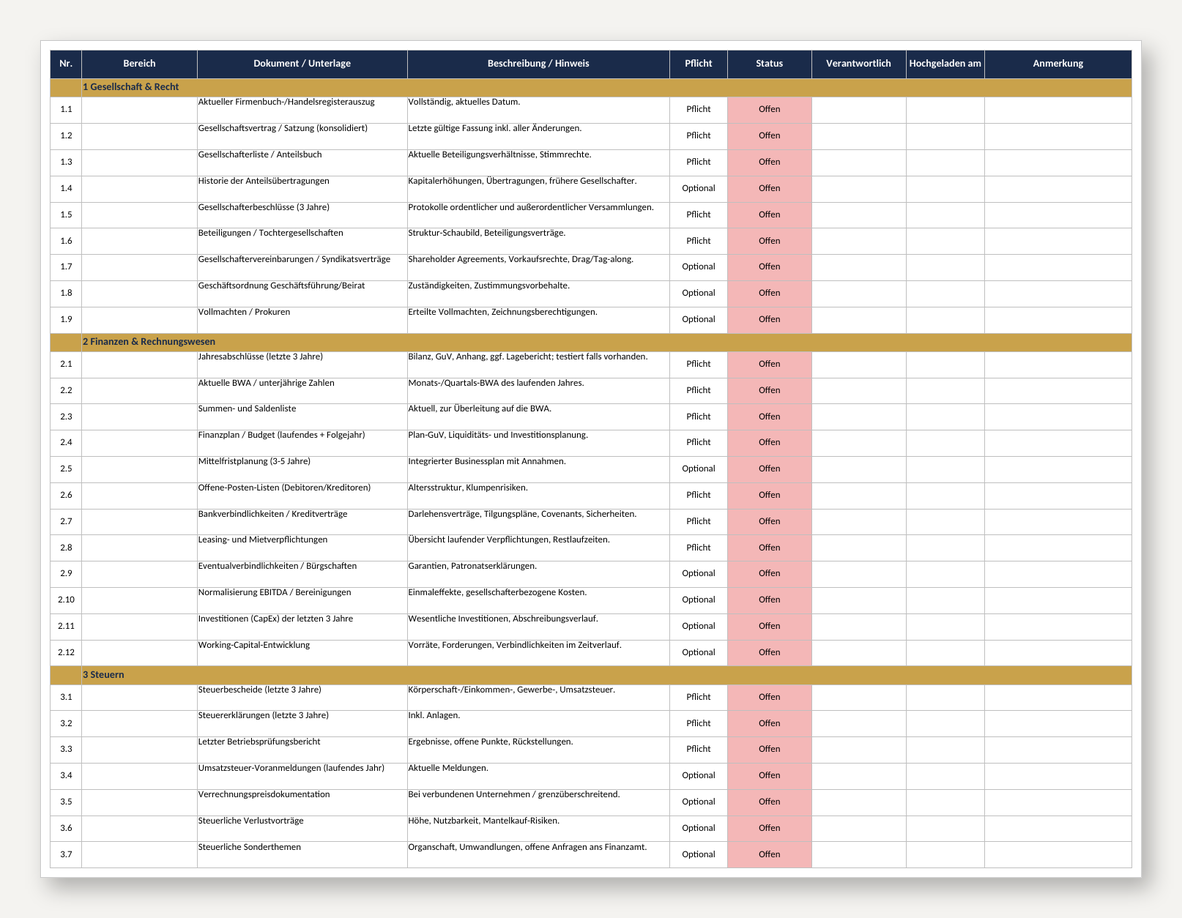Select 'Finanzplan / Budget (laufendes + Folgejahr)' cell

click(x=302, y=443)
